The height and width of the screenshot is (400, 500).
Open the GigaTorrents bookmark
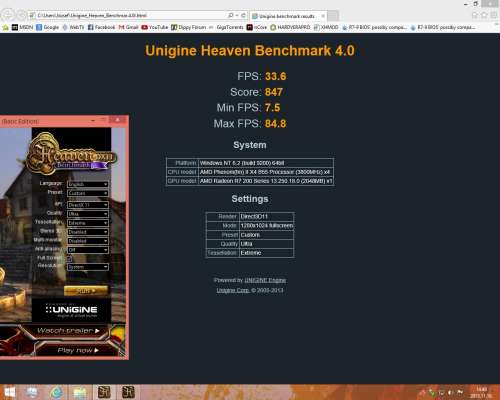(x=226, y=27)
